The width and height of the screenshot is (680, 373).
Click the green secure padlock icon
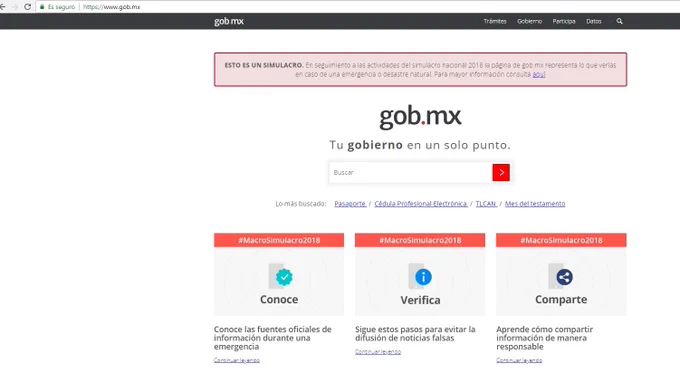(42, 7)
